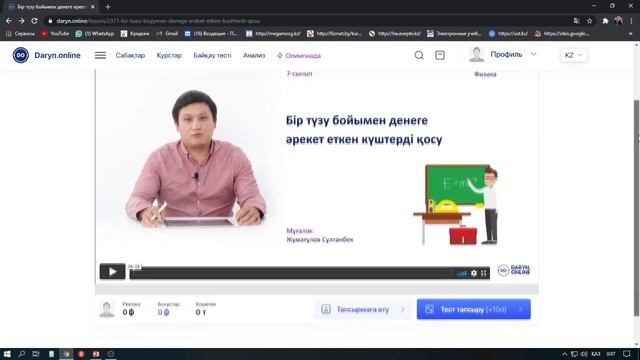Click the Бонустар 0 value
640x360 pixels.
(163, 312)
